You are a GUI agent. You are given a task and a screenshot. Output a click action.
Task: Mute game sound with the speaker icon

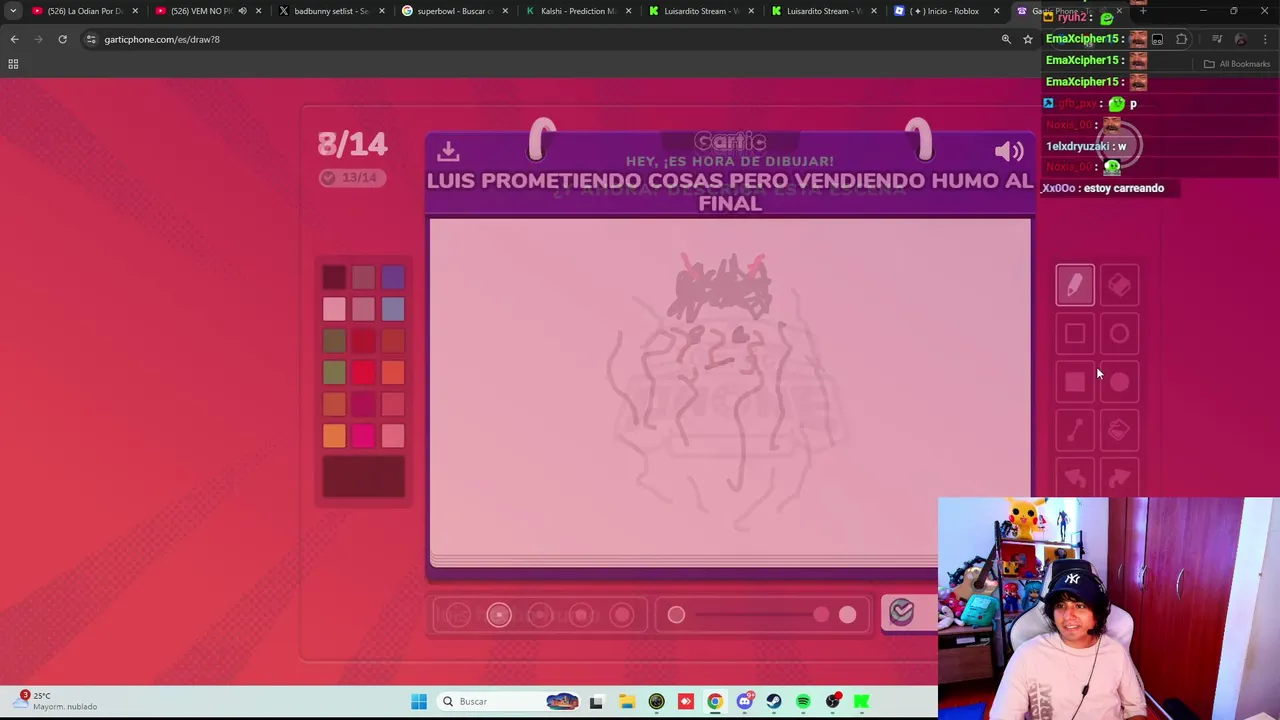(x=1009, y=151)
